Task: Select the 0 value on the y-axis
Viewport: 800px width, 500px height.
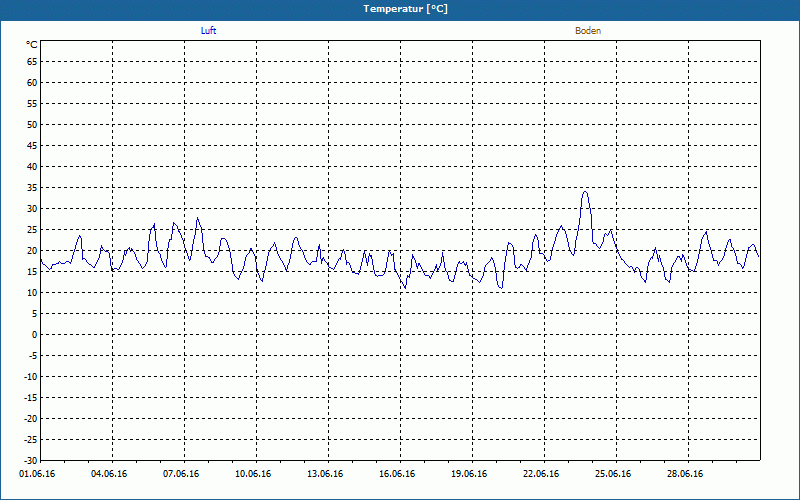Action: tap(35, 335)
